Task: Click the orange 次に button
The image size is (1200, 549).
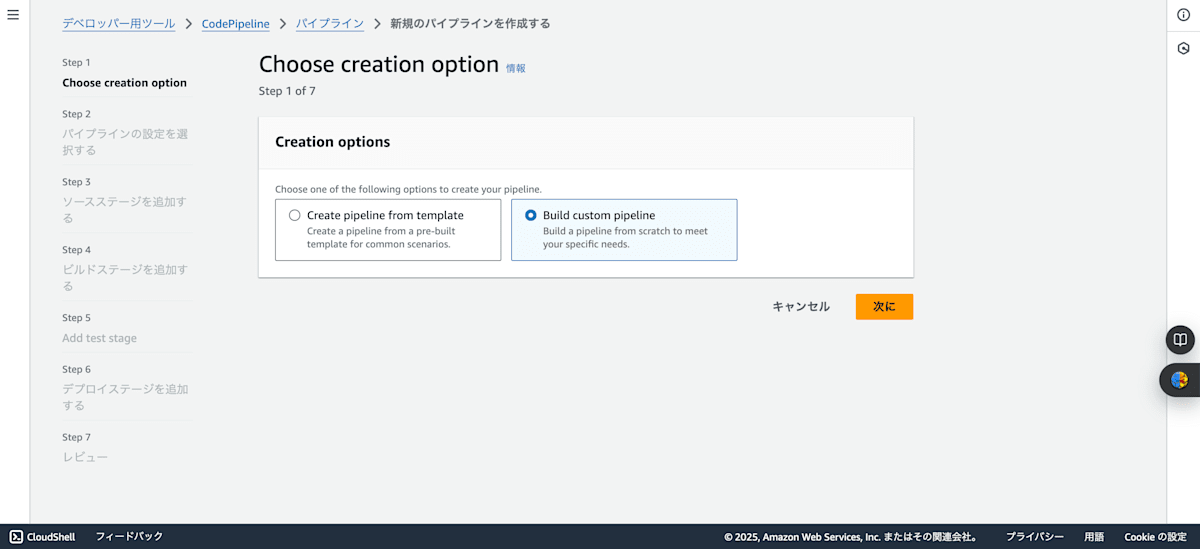Action: coord(884,307)
